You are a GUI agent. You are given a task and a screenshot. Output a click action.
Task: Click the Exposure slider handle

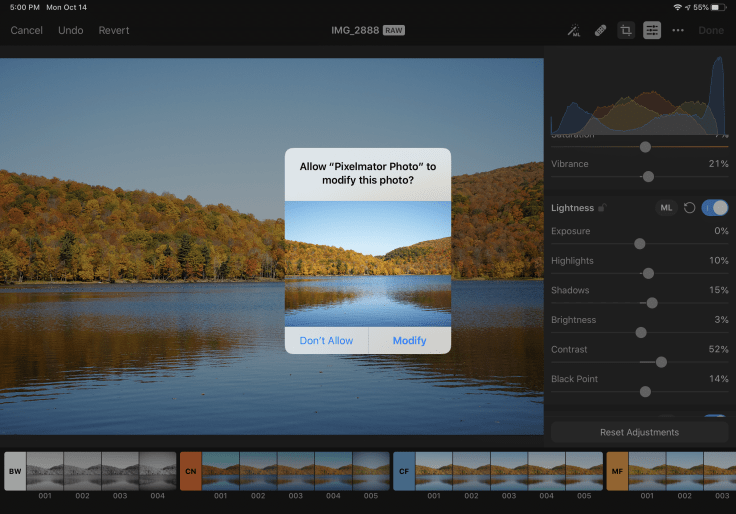[x=639, y=244]
